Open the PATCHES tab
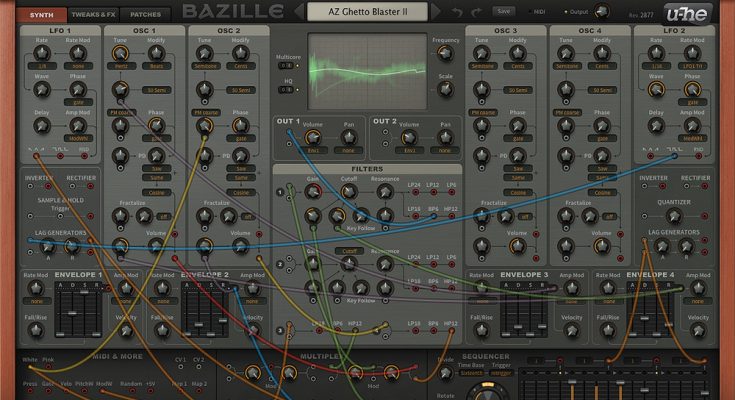 pyautogui.click(x=147, y=14)
